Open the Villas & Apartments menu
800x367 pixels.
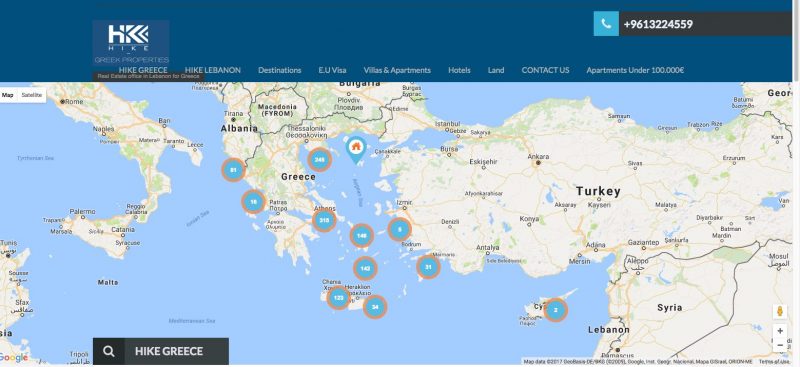pyautogui.click(x=397, y=70)
